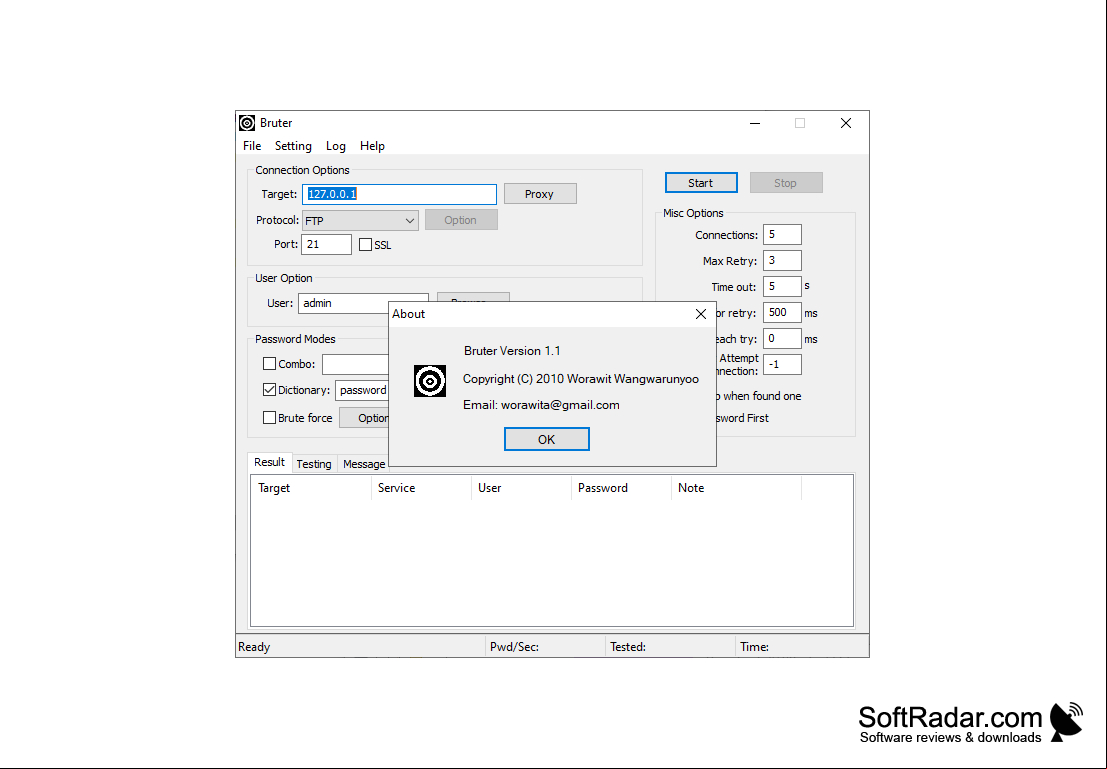Click the Proxy button
Screen dimensions: 1107x769
pyautogui.click(x=540, y=194)
